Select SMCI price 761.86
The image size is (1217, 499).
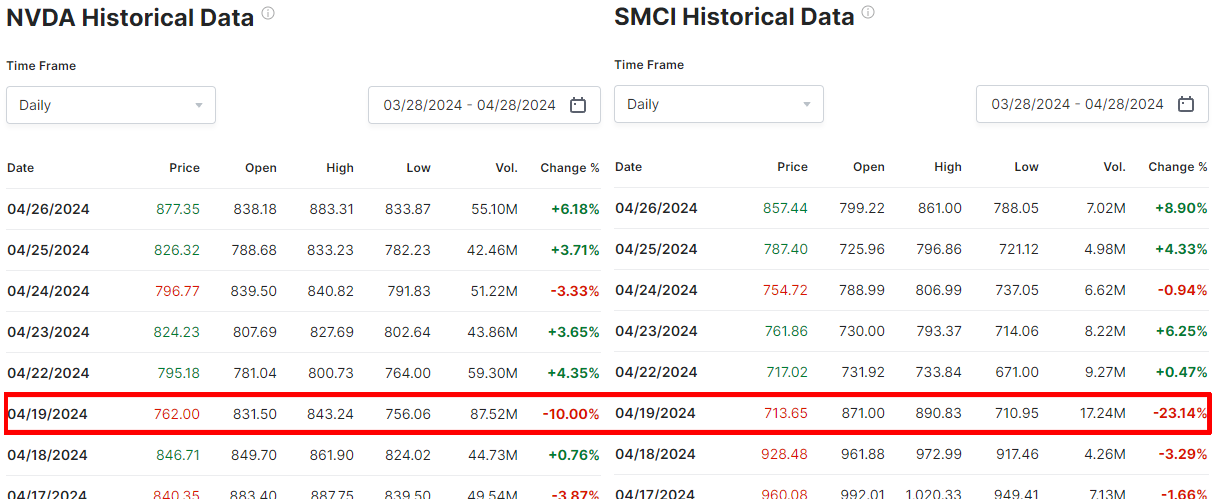(x=785, y=331)
